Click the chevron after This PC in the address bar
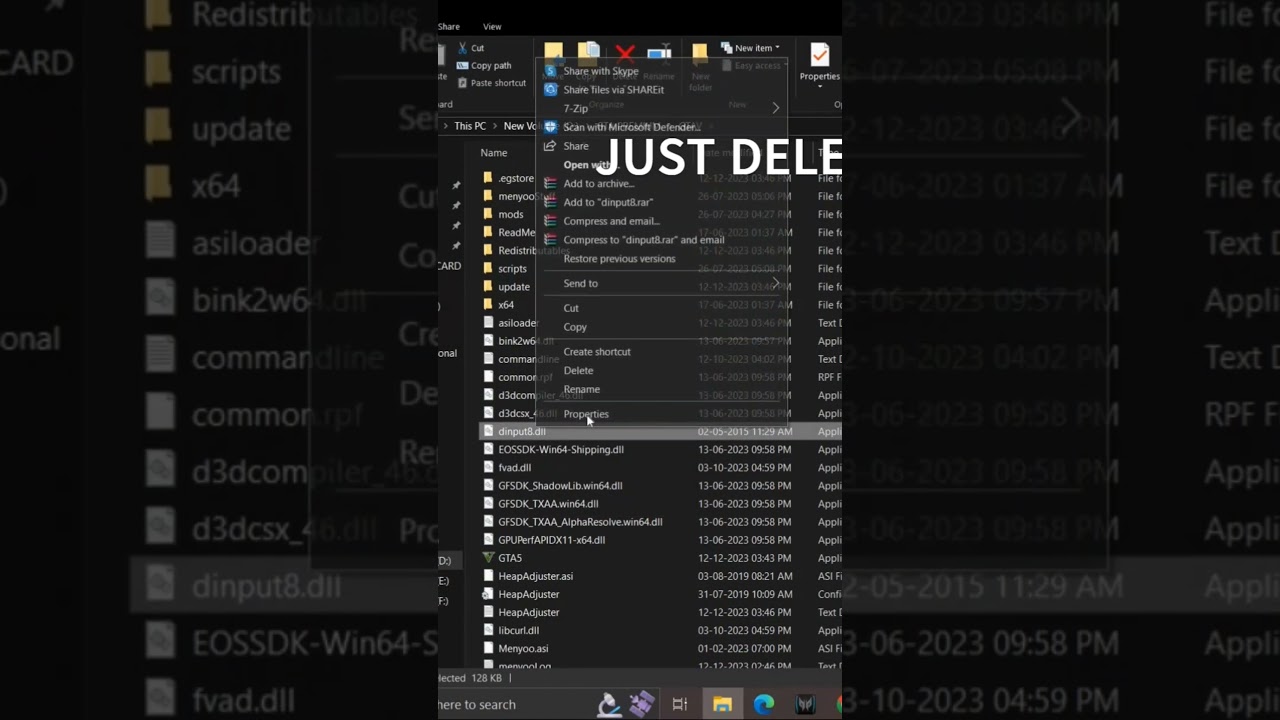The height and width of the screenshot is (720, 1280). [x=494, y=126]
